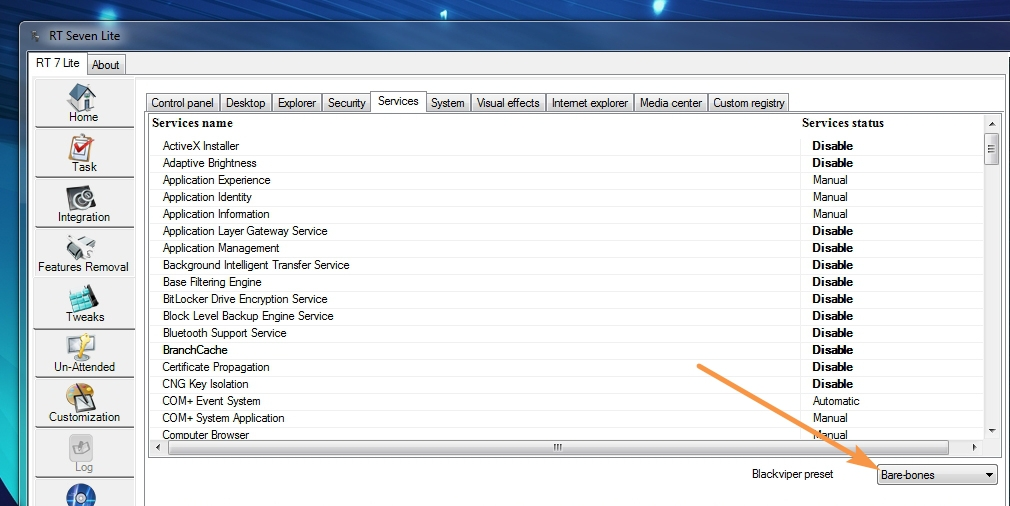Select the COM+ Event System row
Screen dimensions: 1010x506
tap(567, 401)
